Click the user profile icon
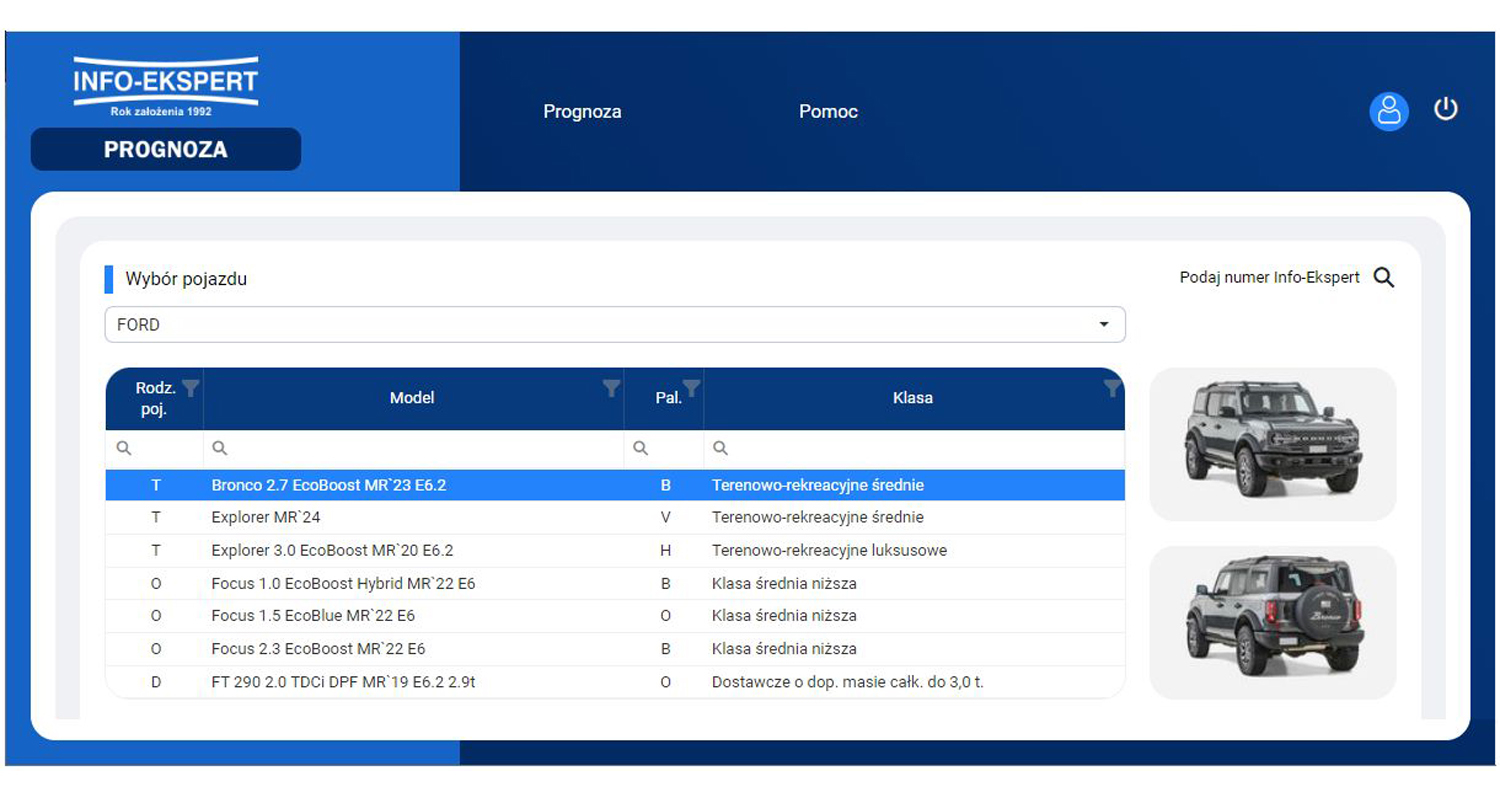Image resolution: width=1500 pixels, height=800 pixels. (1388, 111)
